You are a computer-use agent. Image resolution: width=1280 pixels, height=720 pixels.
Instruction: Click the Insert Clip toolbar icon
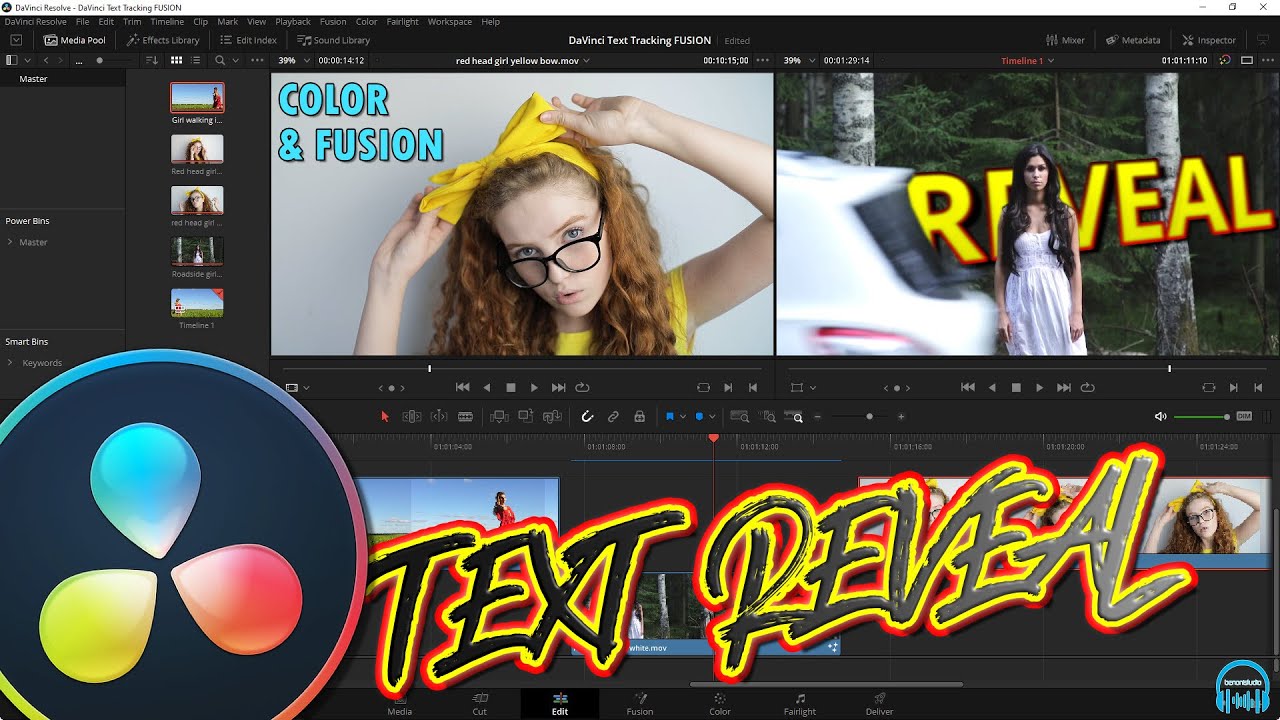499,417
